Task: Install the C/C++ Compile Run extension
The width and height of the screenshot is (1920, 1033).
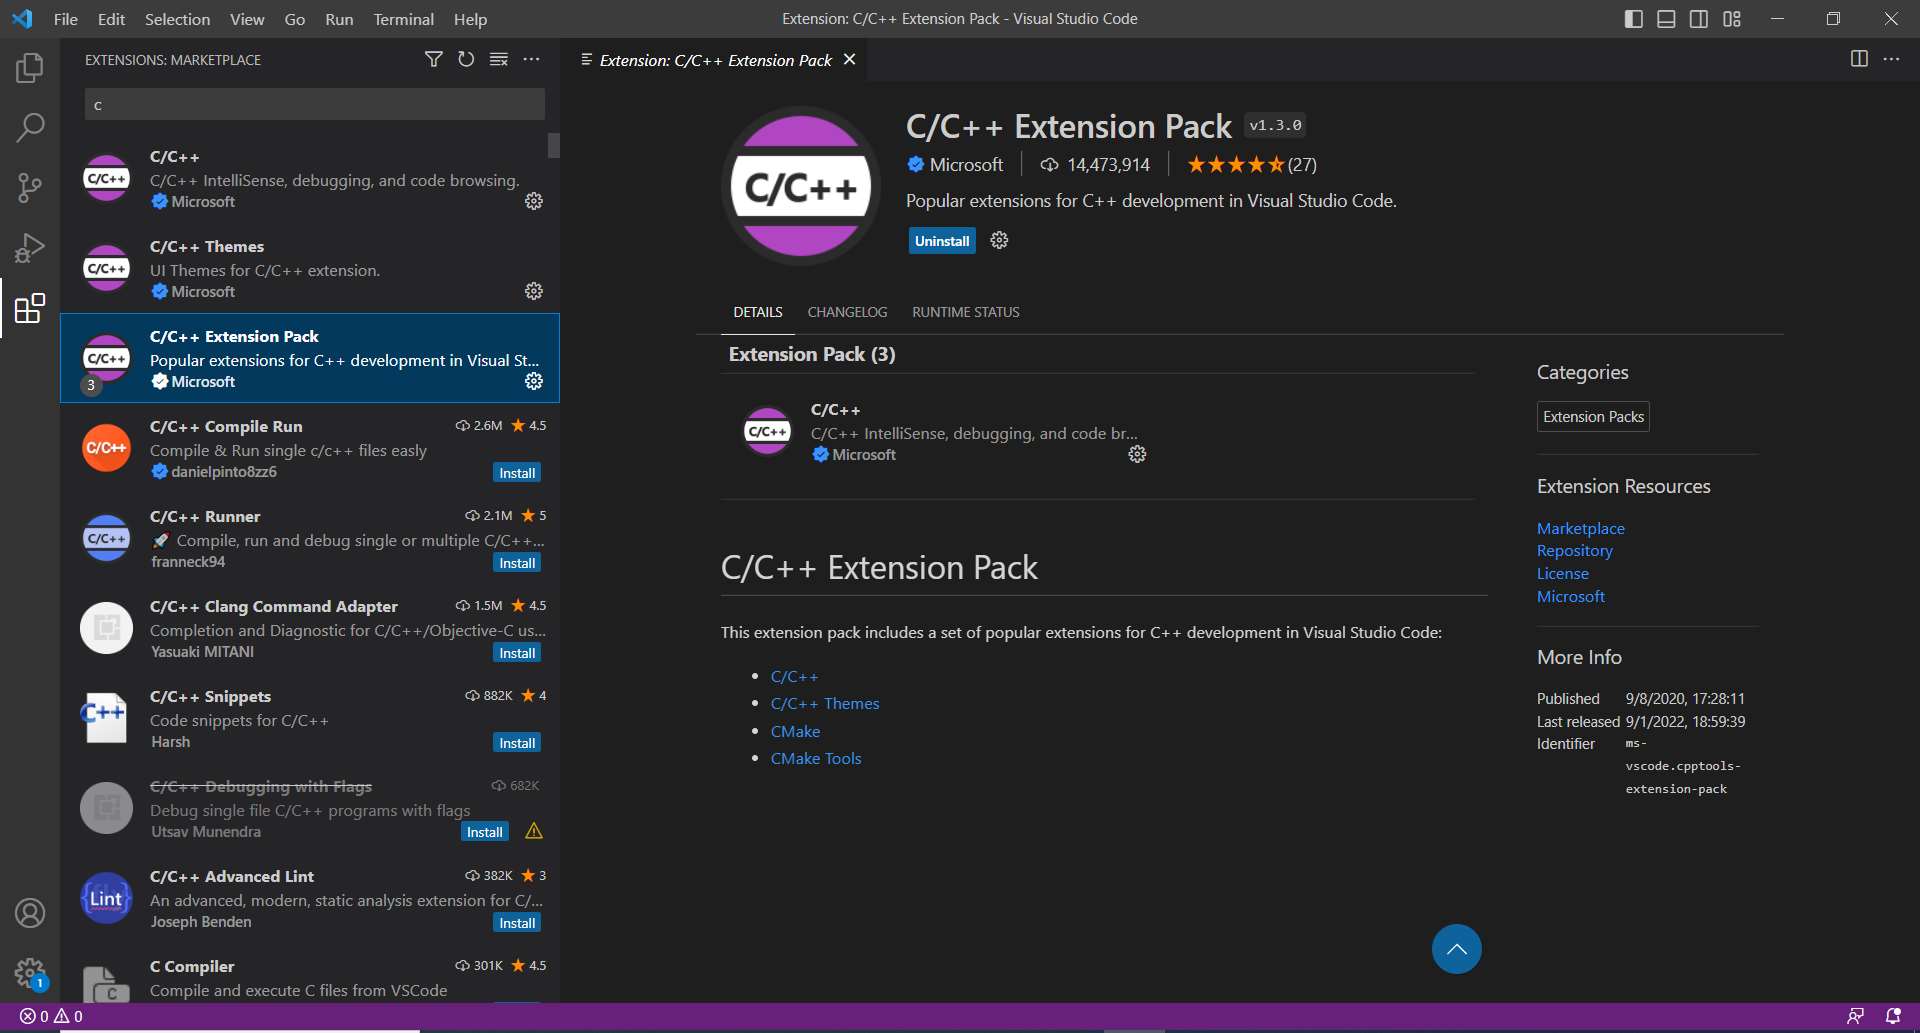Action: (x=517, y=473)
